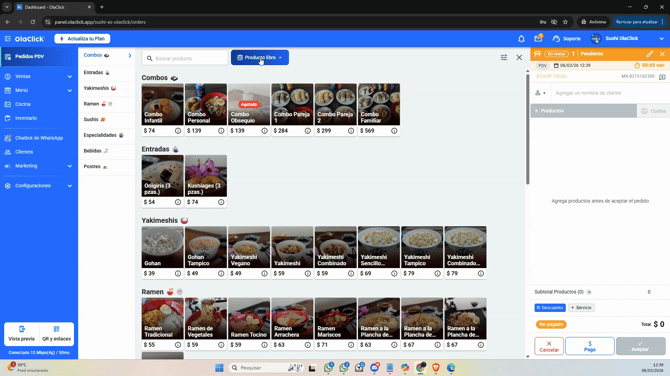Click the Brave browser taskbar icon
Screen dimensions: 670x376
click(x=436, y=367)
